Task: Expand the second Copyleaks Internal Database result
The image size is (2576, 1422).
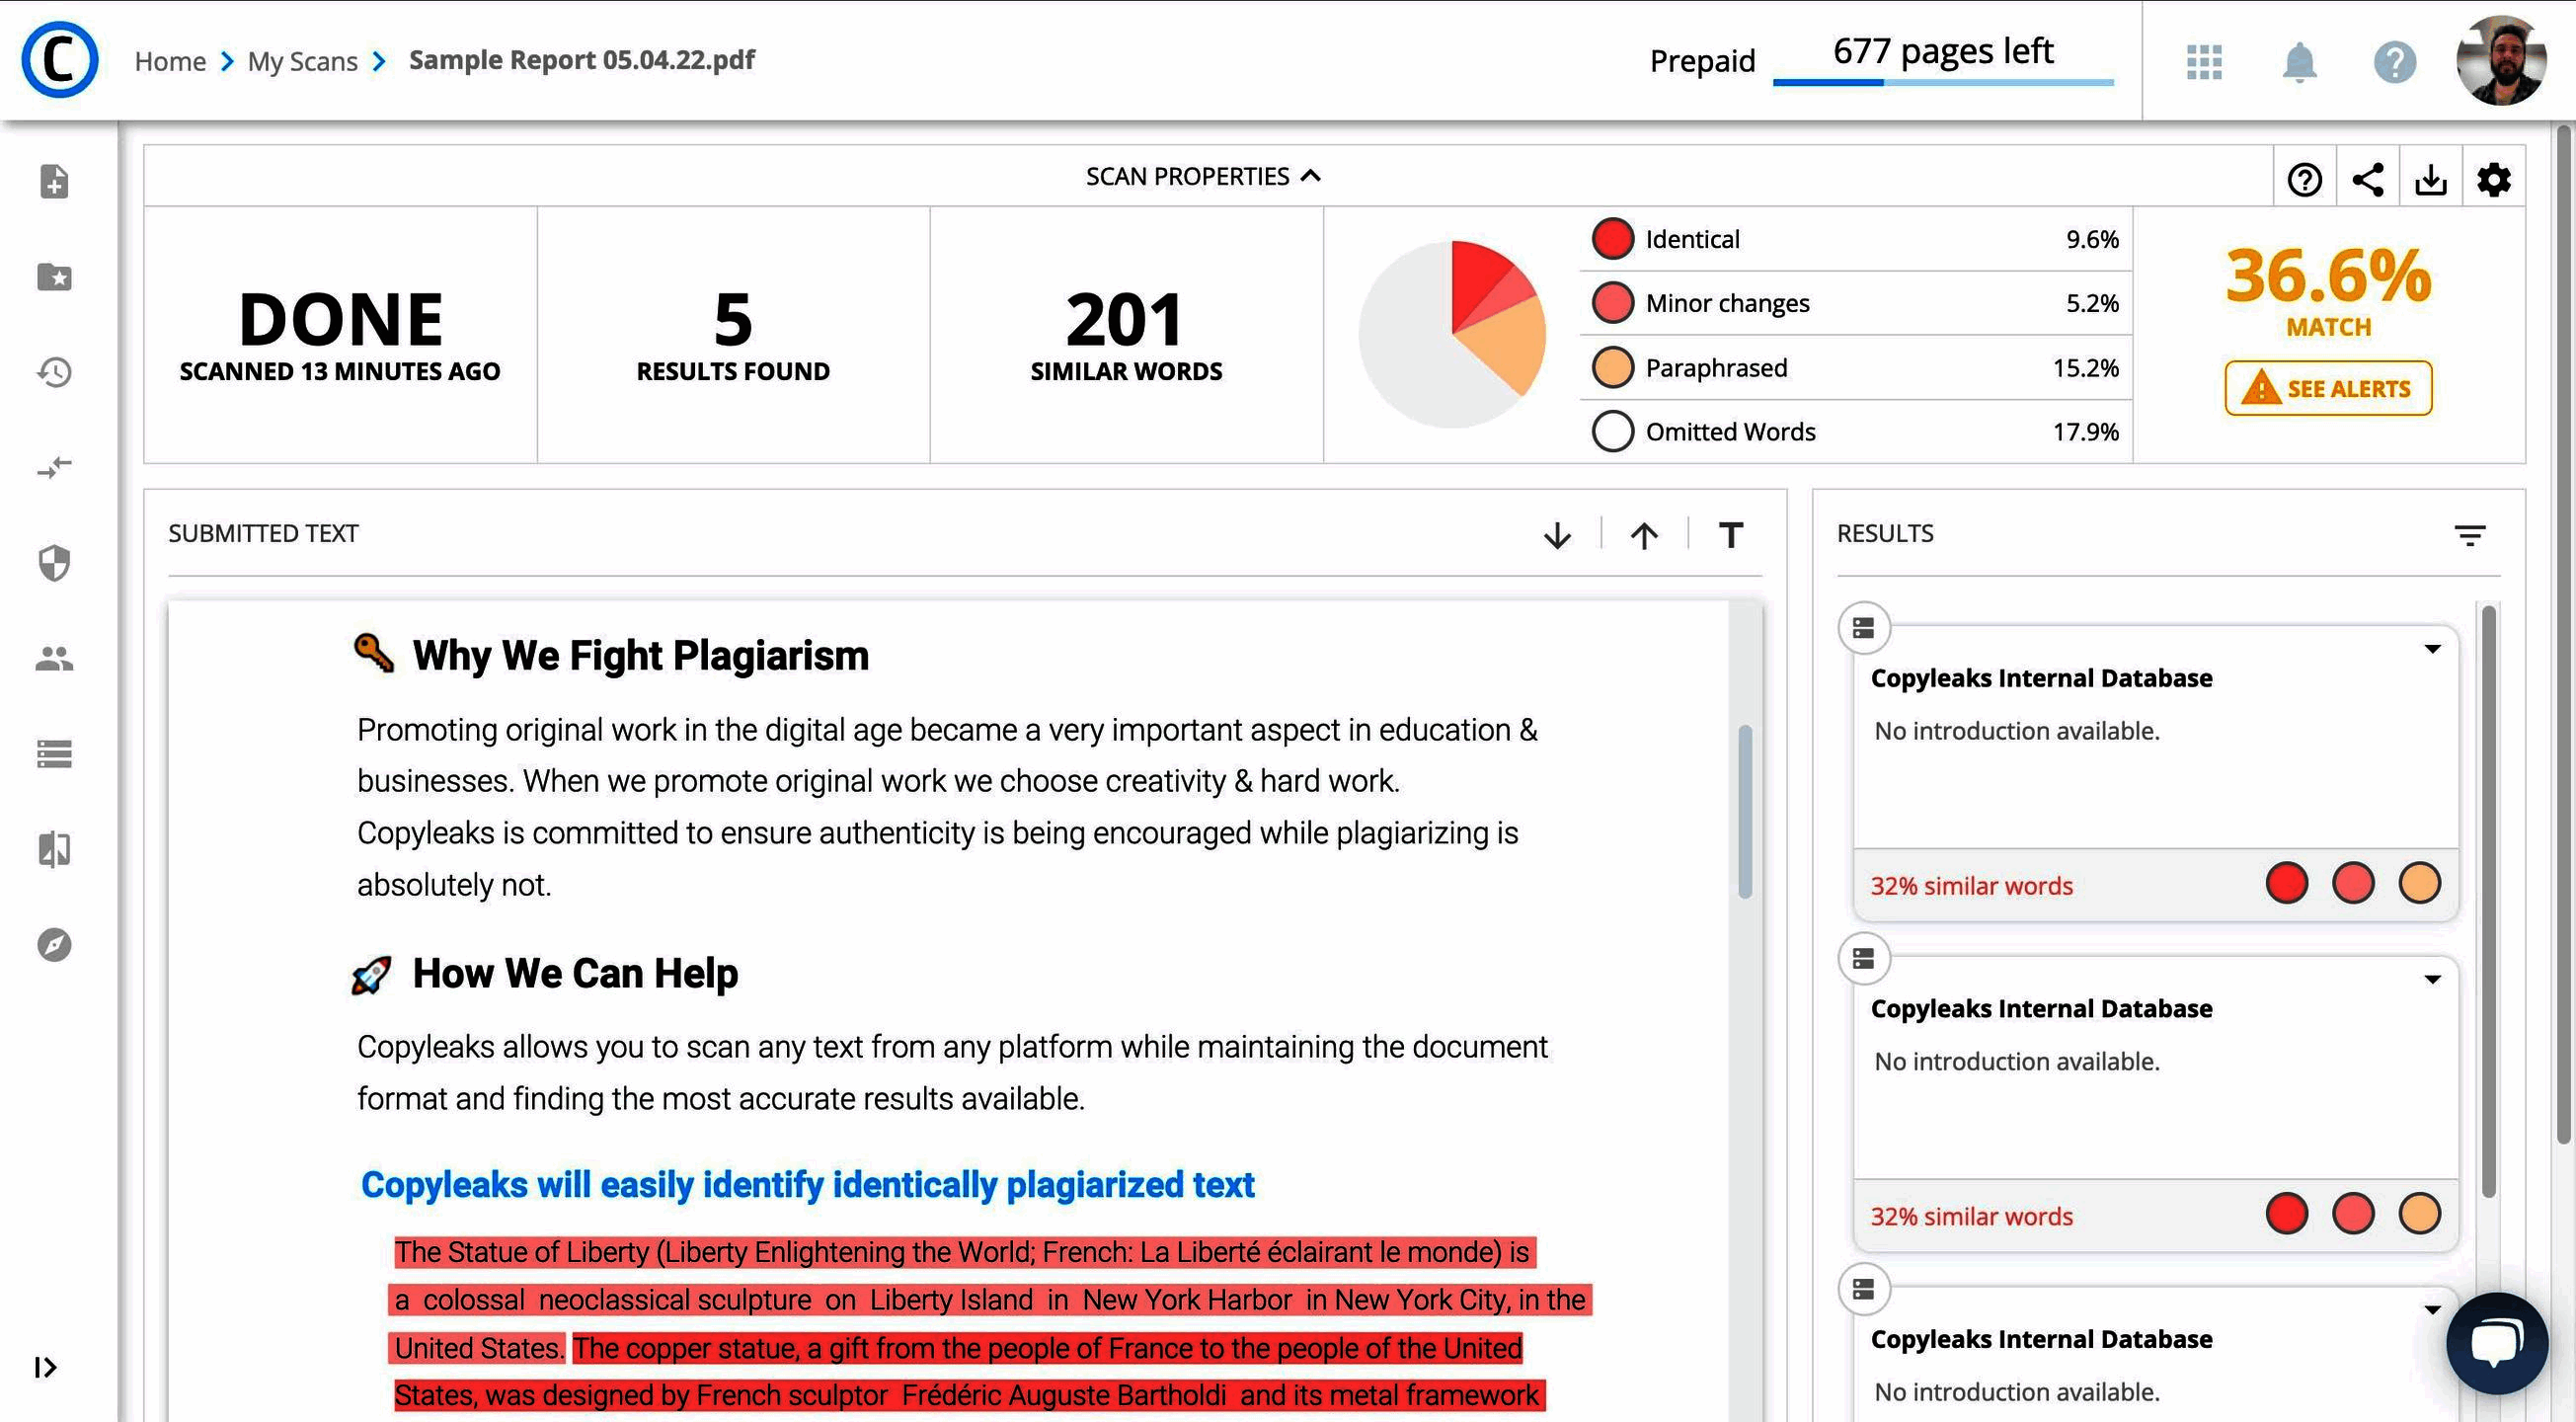Action: (x=2432, y=979)
